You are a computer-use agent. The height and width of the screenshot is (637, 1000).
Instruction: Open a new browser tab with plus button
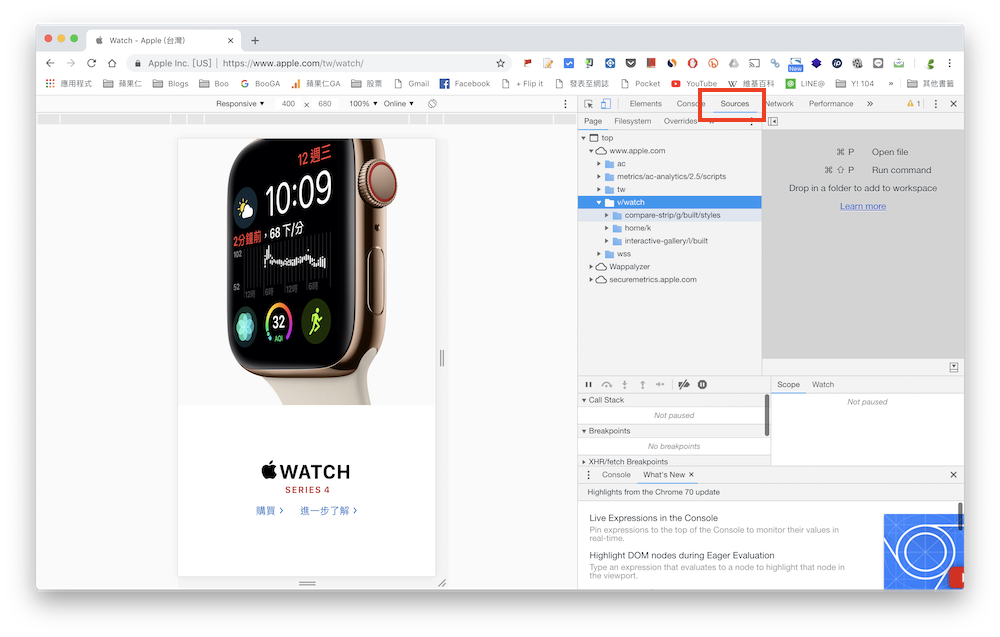(255, 40)
